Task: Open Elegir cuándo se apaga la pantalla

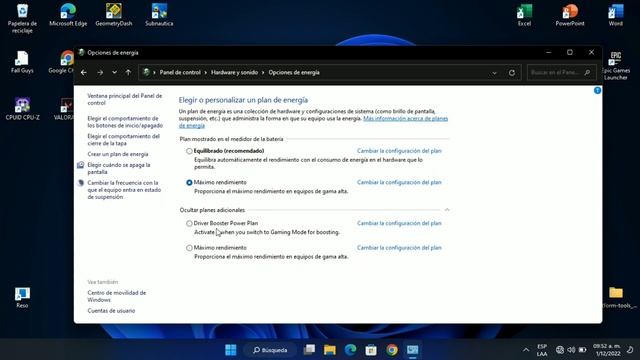Action: pos(119,168)
